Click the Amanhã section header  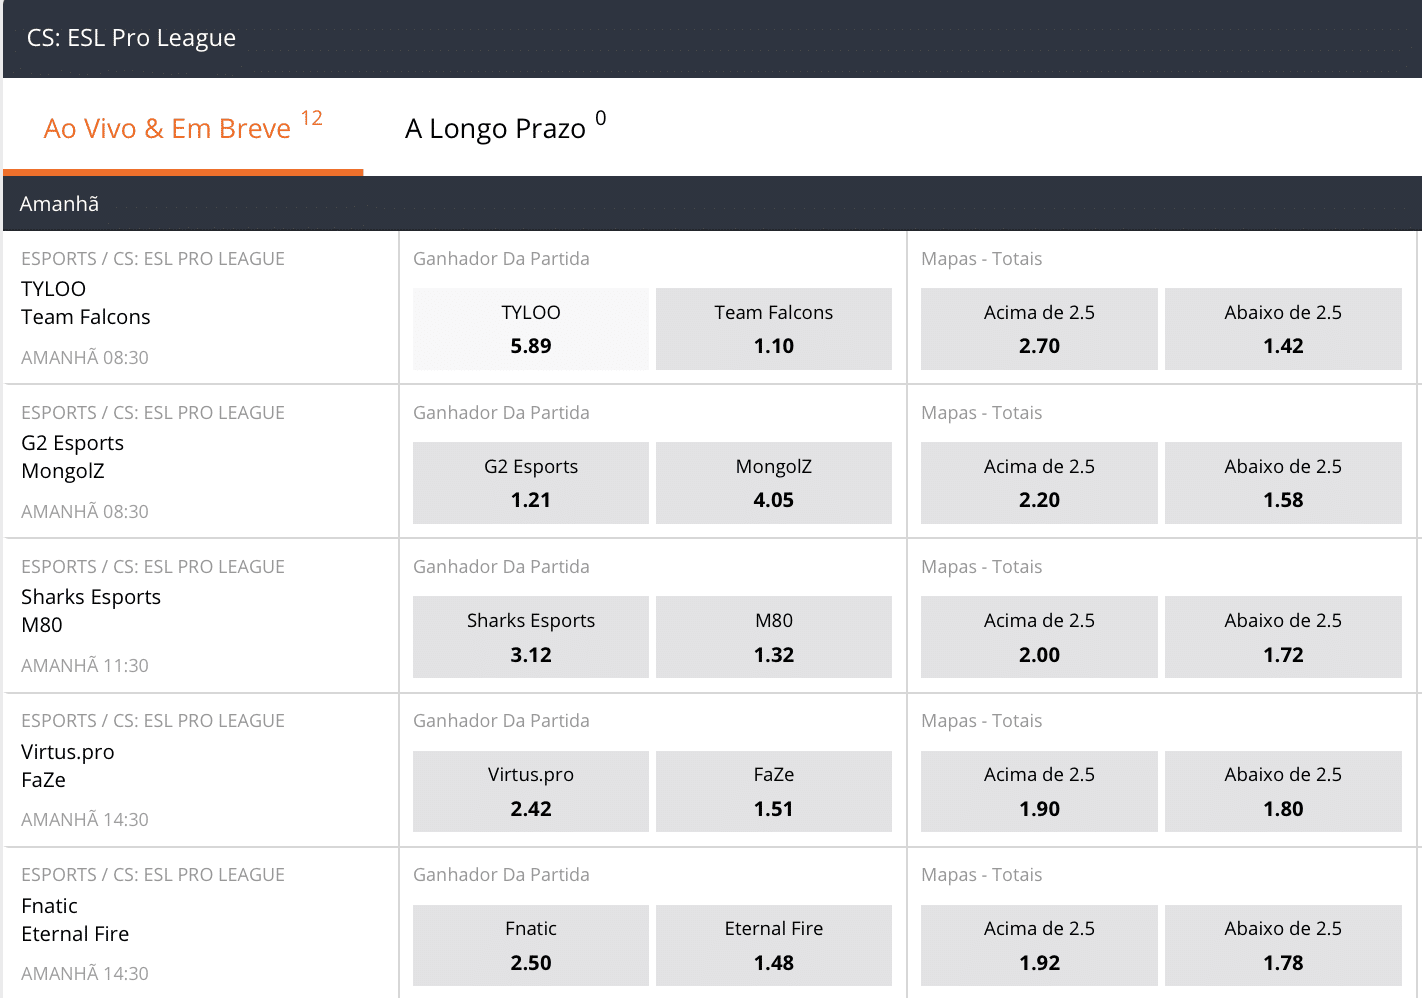coord(59,204)
